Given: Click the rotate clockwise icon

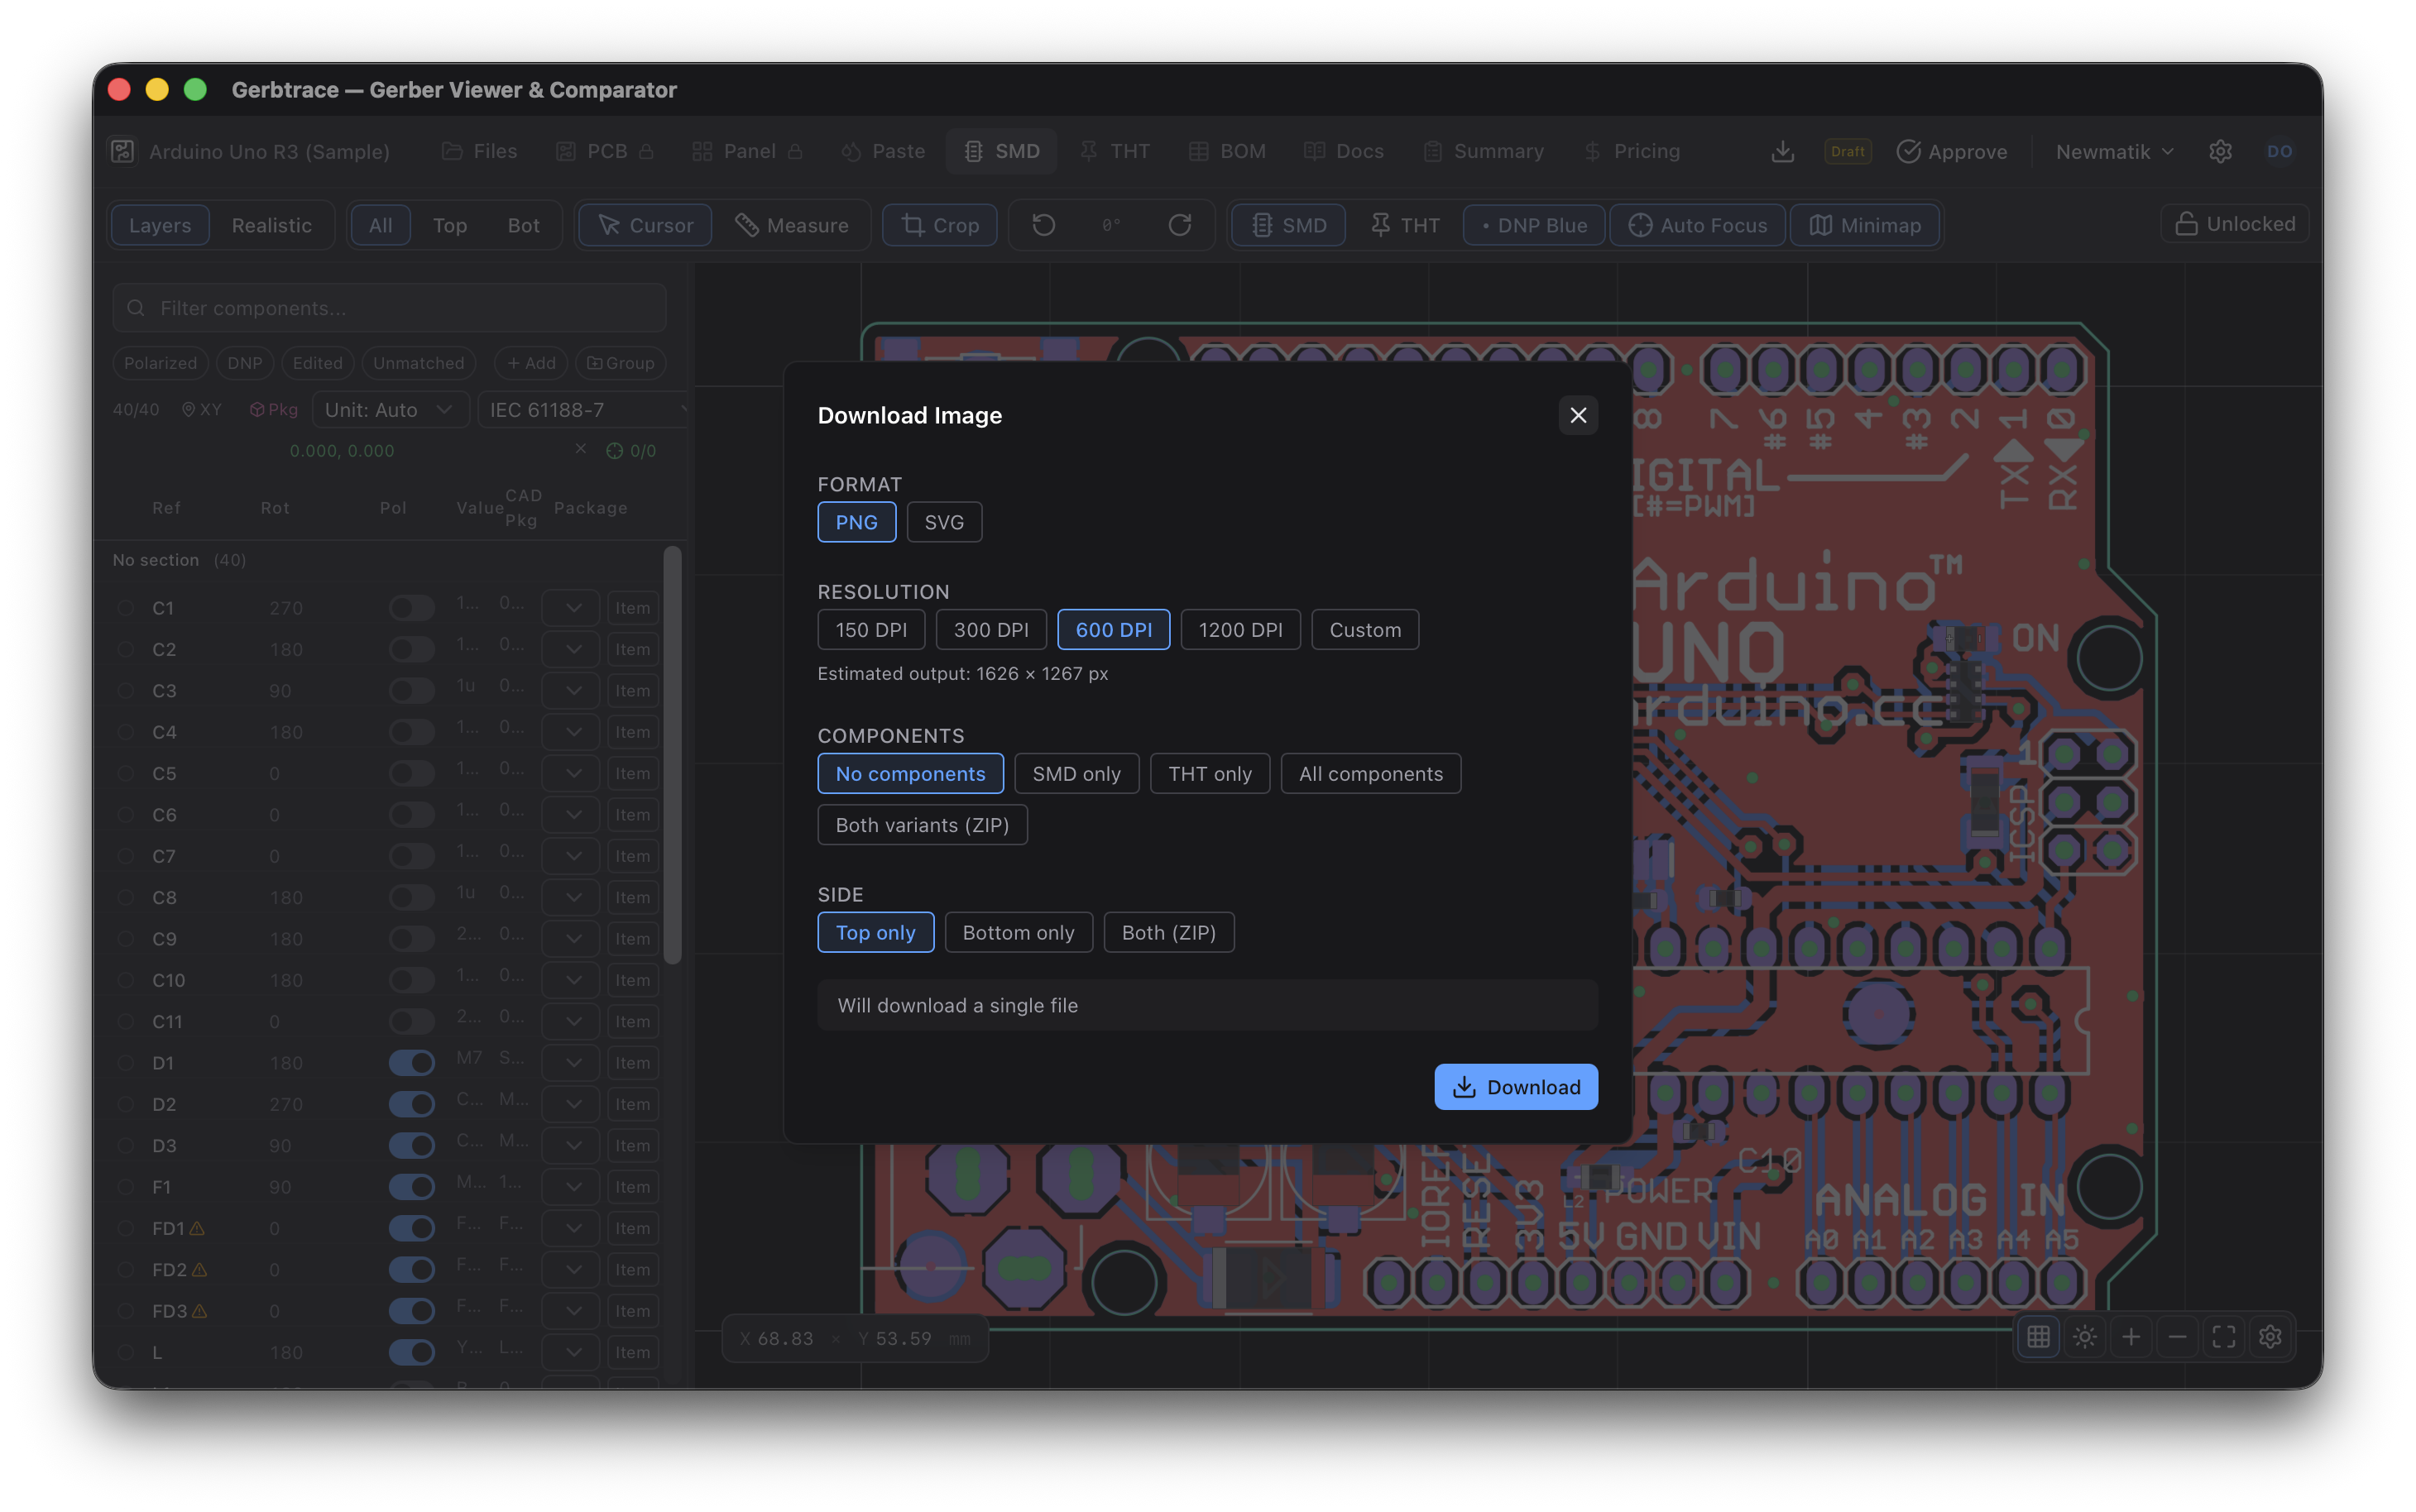Looking at the screenshot, I should [1180, 225].
